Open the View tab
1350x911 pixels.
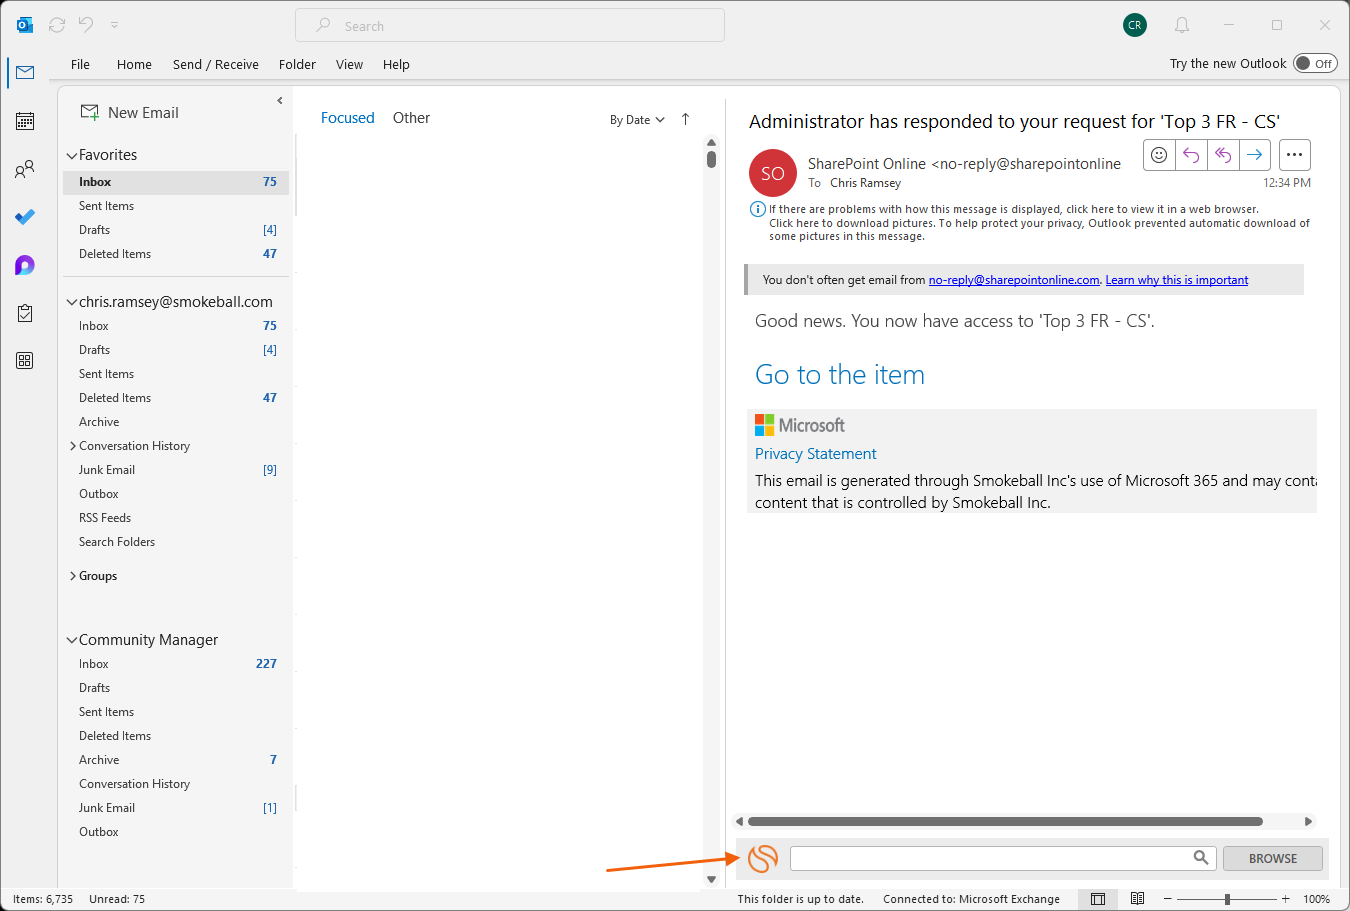(349, 64)
